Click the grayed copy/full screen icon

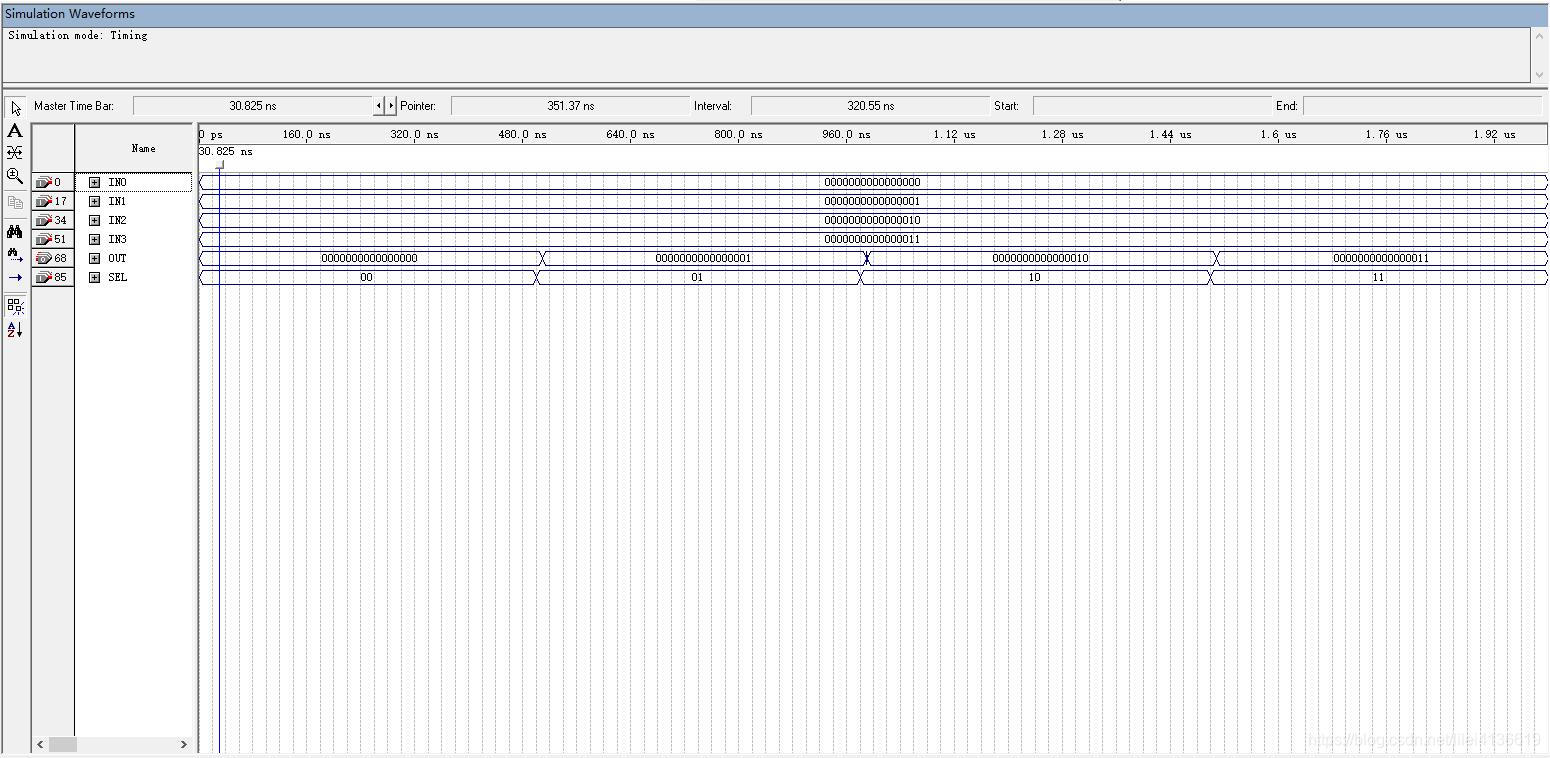15,202
